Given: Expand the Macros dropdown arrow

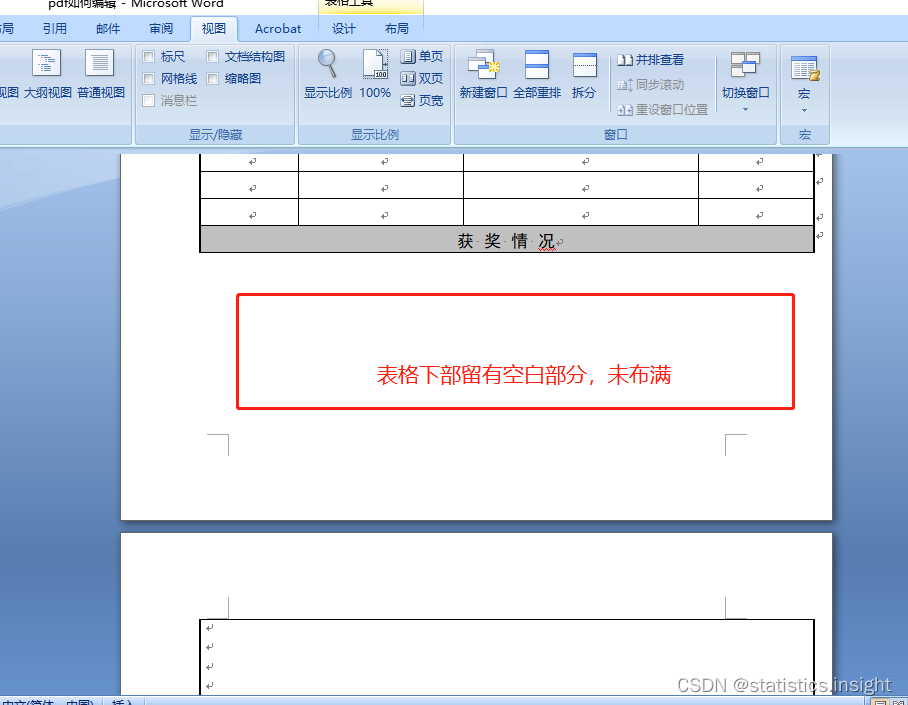Looking at the screenshot, I should tap(804, 110).
